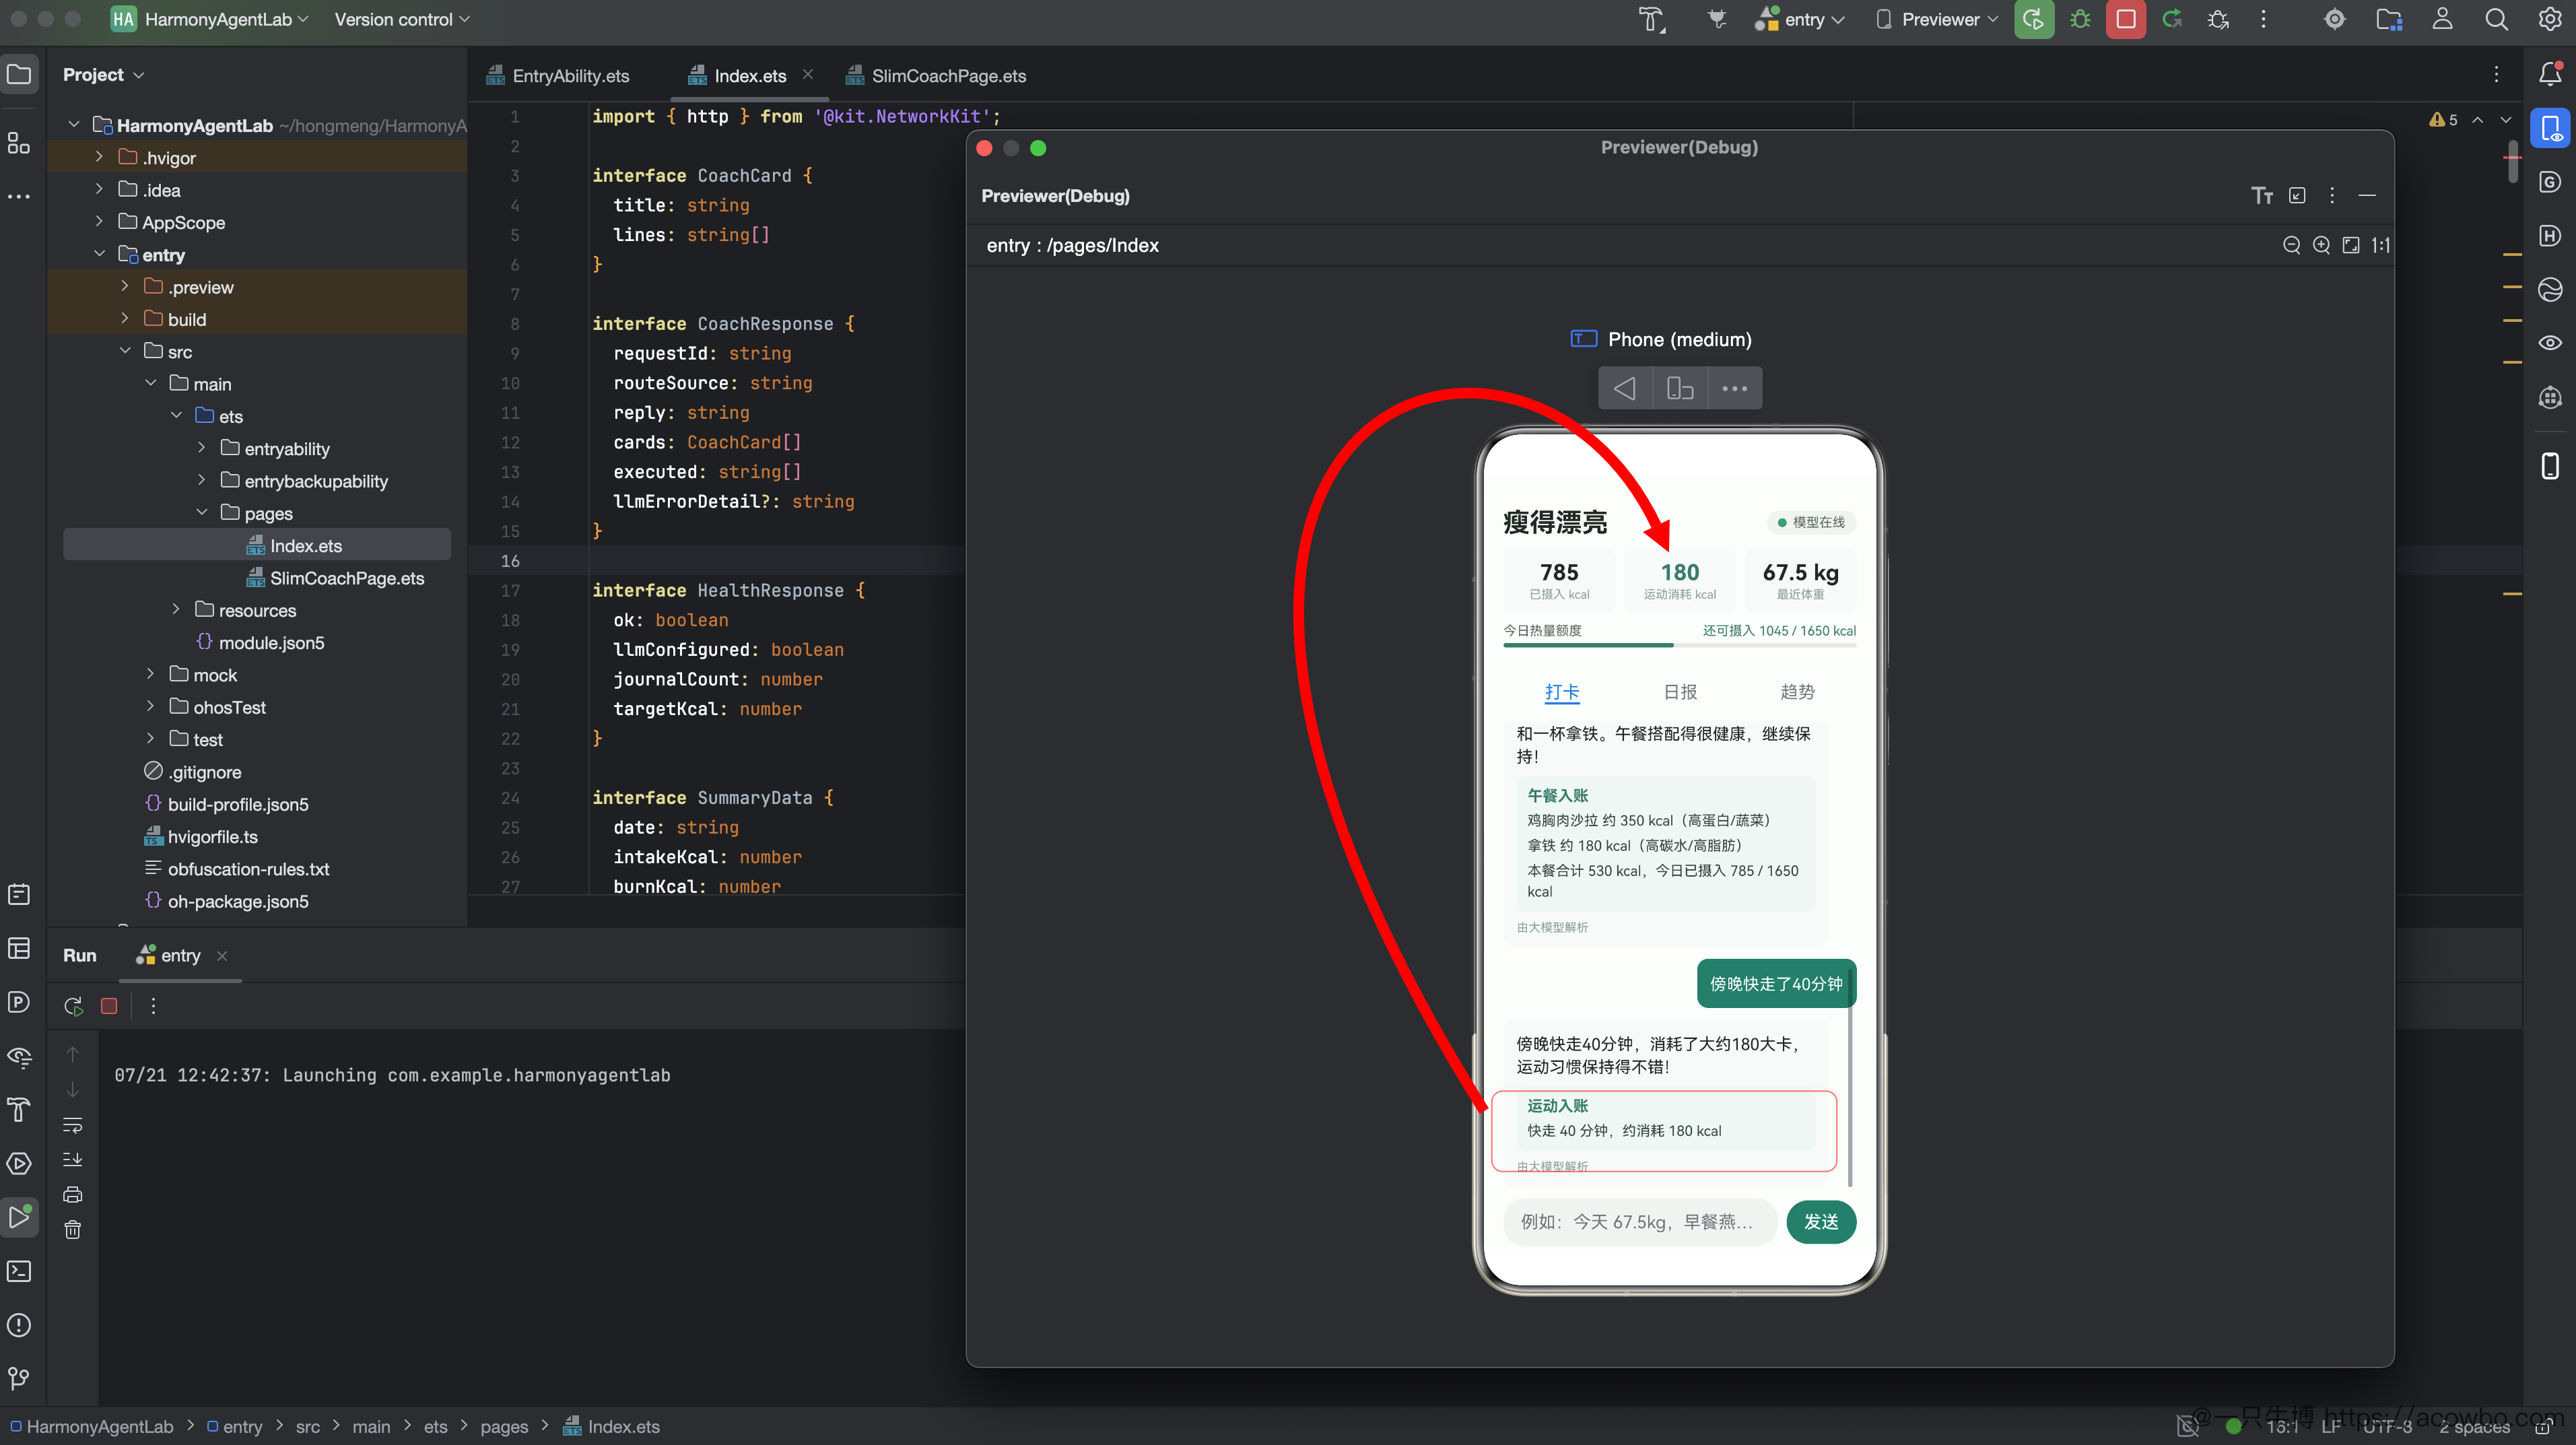Screen dimensions: 2576x1445
Task: Open the Previewer tool window icon
Action: pos(2550,128)
